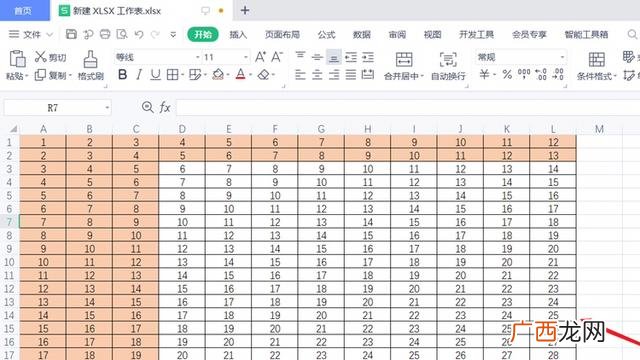
Task: Increase decimal places icon
Action: [541, 74]
